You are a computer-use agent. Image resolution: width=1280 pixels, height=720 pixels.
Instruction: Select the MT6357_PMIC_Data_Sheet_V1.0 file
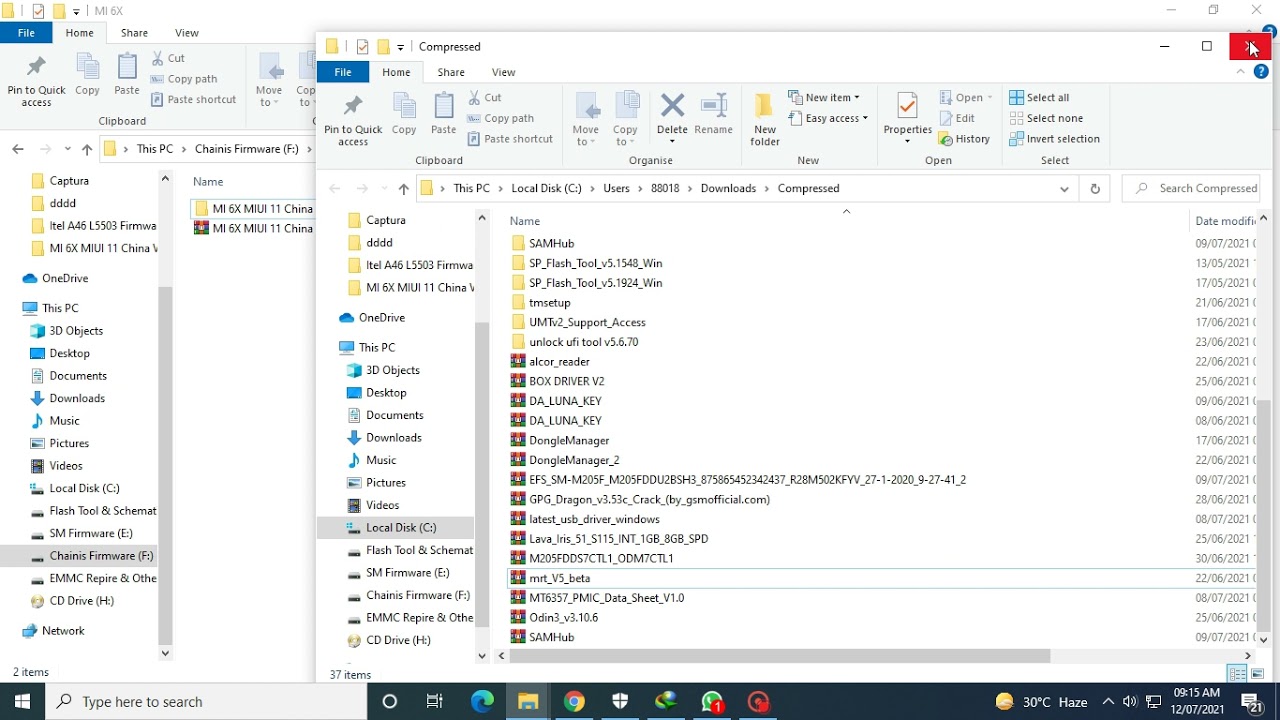pyautogui.click(x=606, y=598)
